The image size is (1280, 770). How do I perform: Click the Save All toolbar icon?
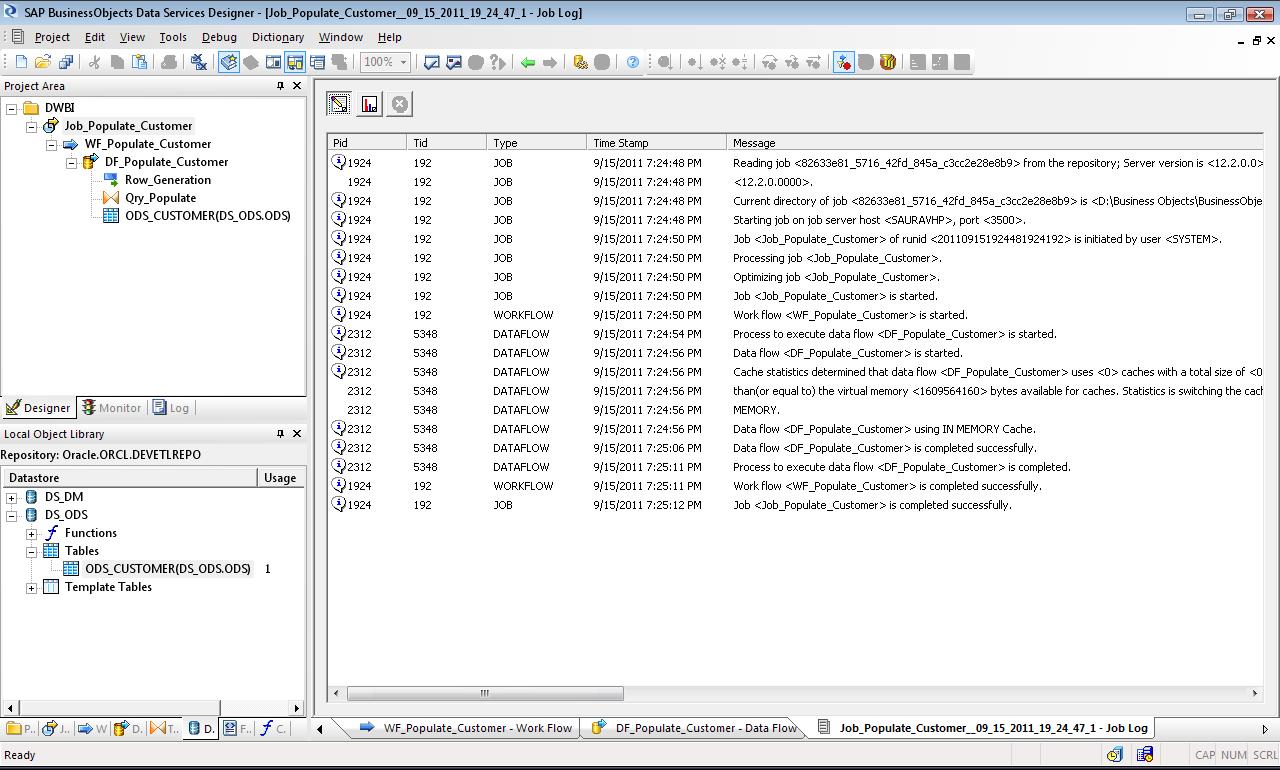pos(66,62)
